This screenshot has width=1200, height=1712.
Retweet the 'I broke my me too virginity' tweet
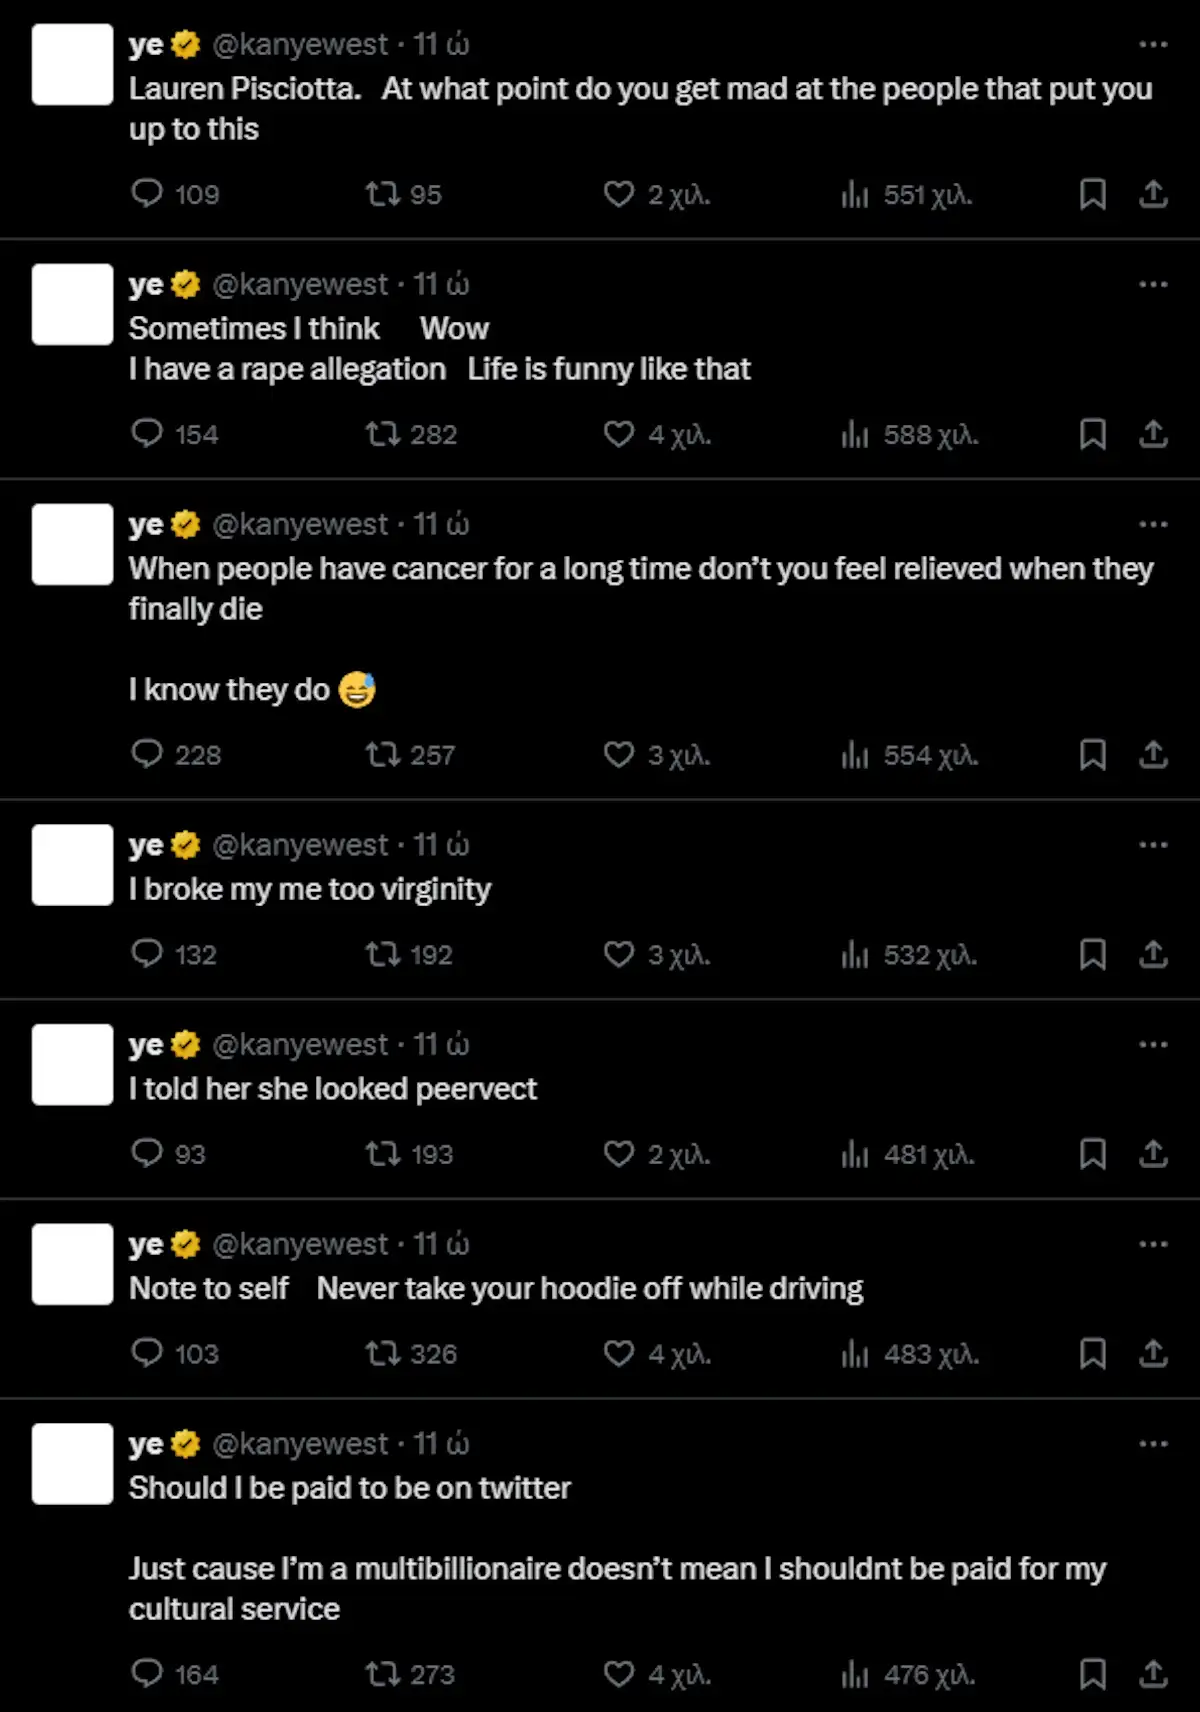click(x=382, y=954)
